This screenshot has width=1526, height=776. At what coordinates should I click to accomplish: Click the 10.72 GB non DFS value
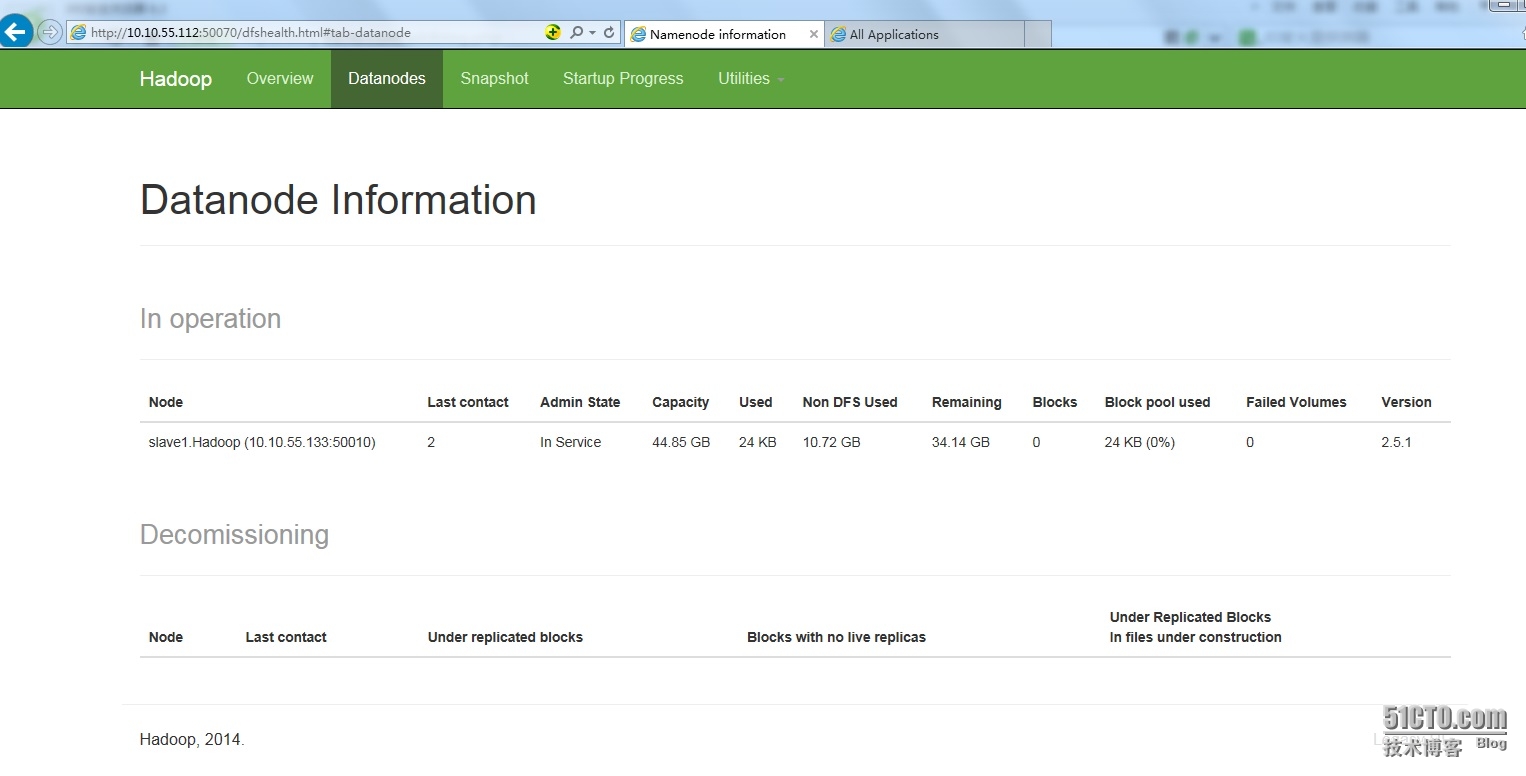click(x=831, y=442)
